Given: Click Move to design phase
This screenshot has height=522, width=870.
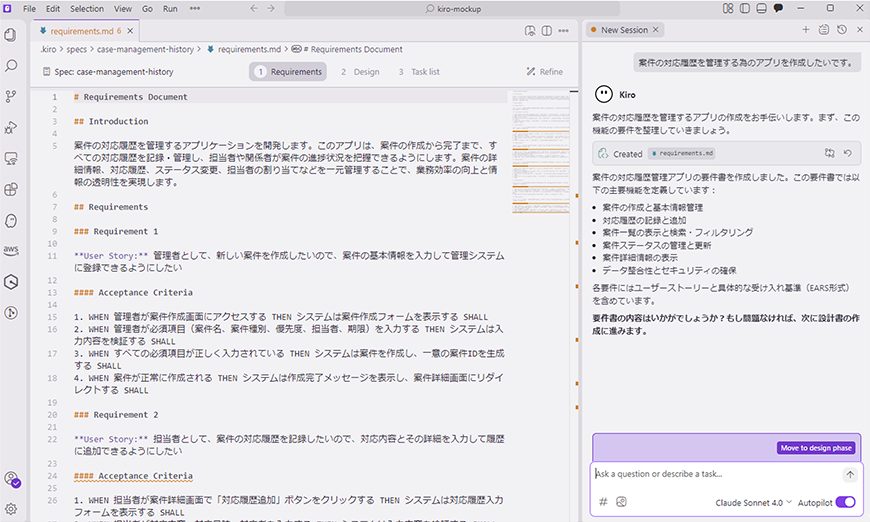Looking at the screenshot, I should (816, 448).
